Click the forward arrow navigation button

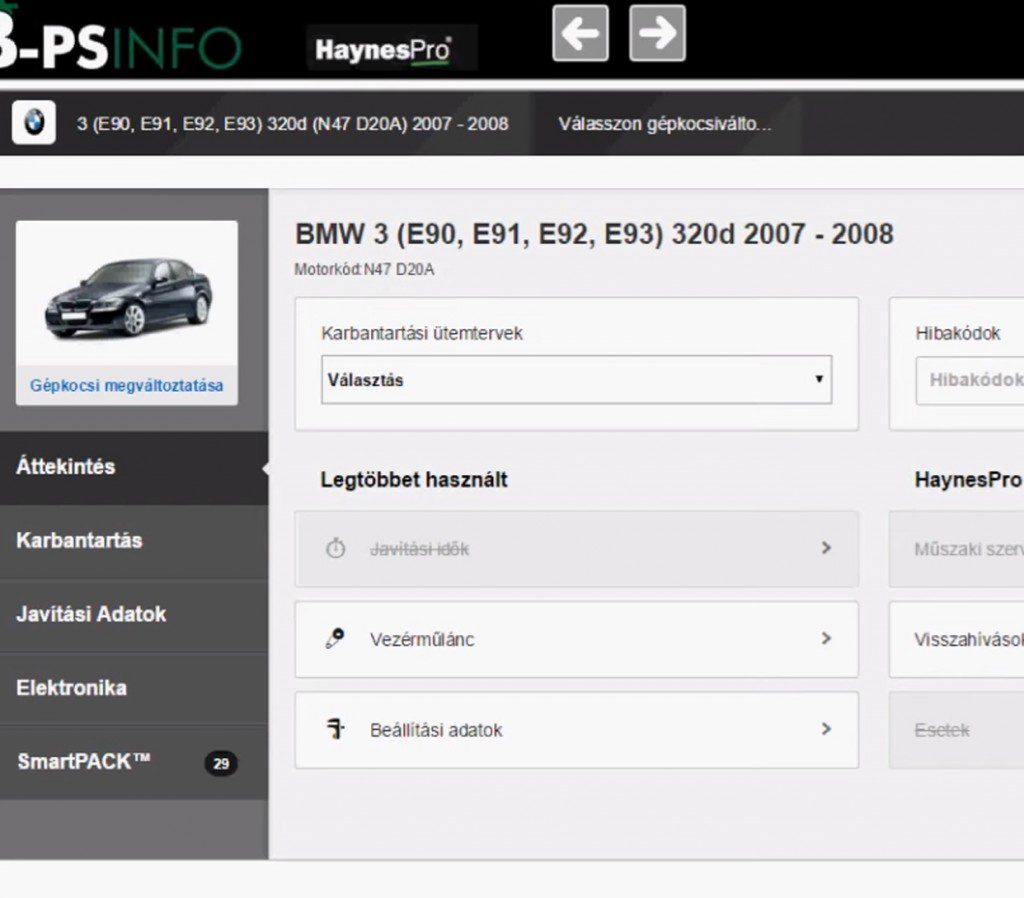(x=658, y=33)
